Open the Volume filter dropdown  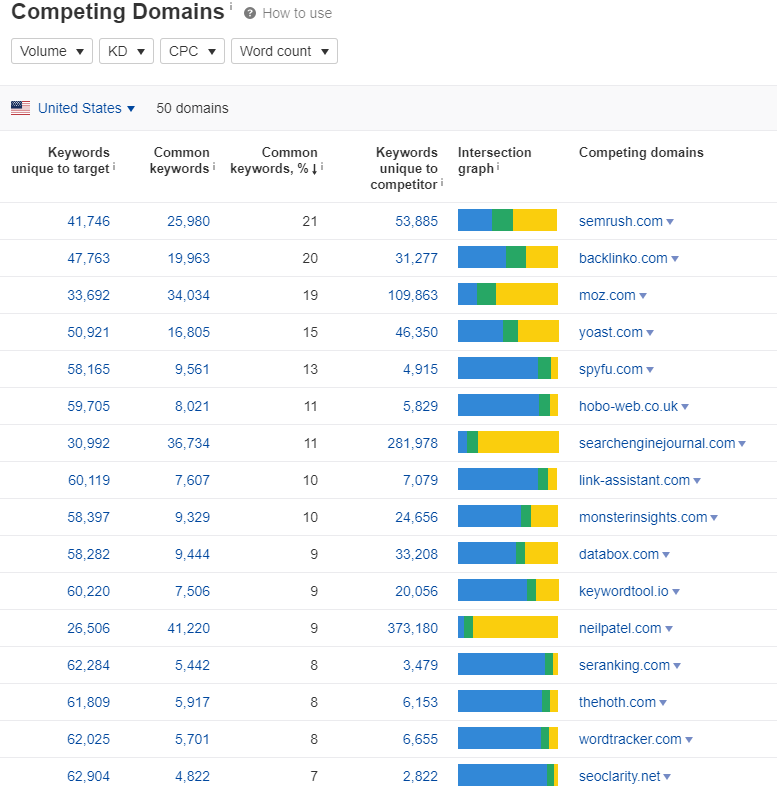coord(52,51)
